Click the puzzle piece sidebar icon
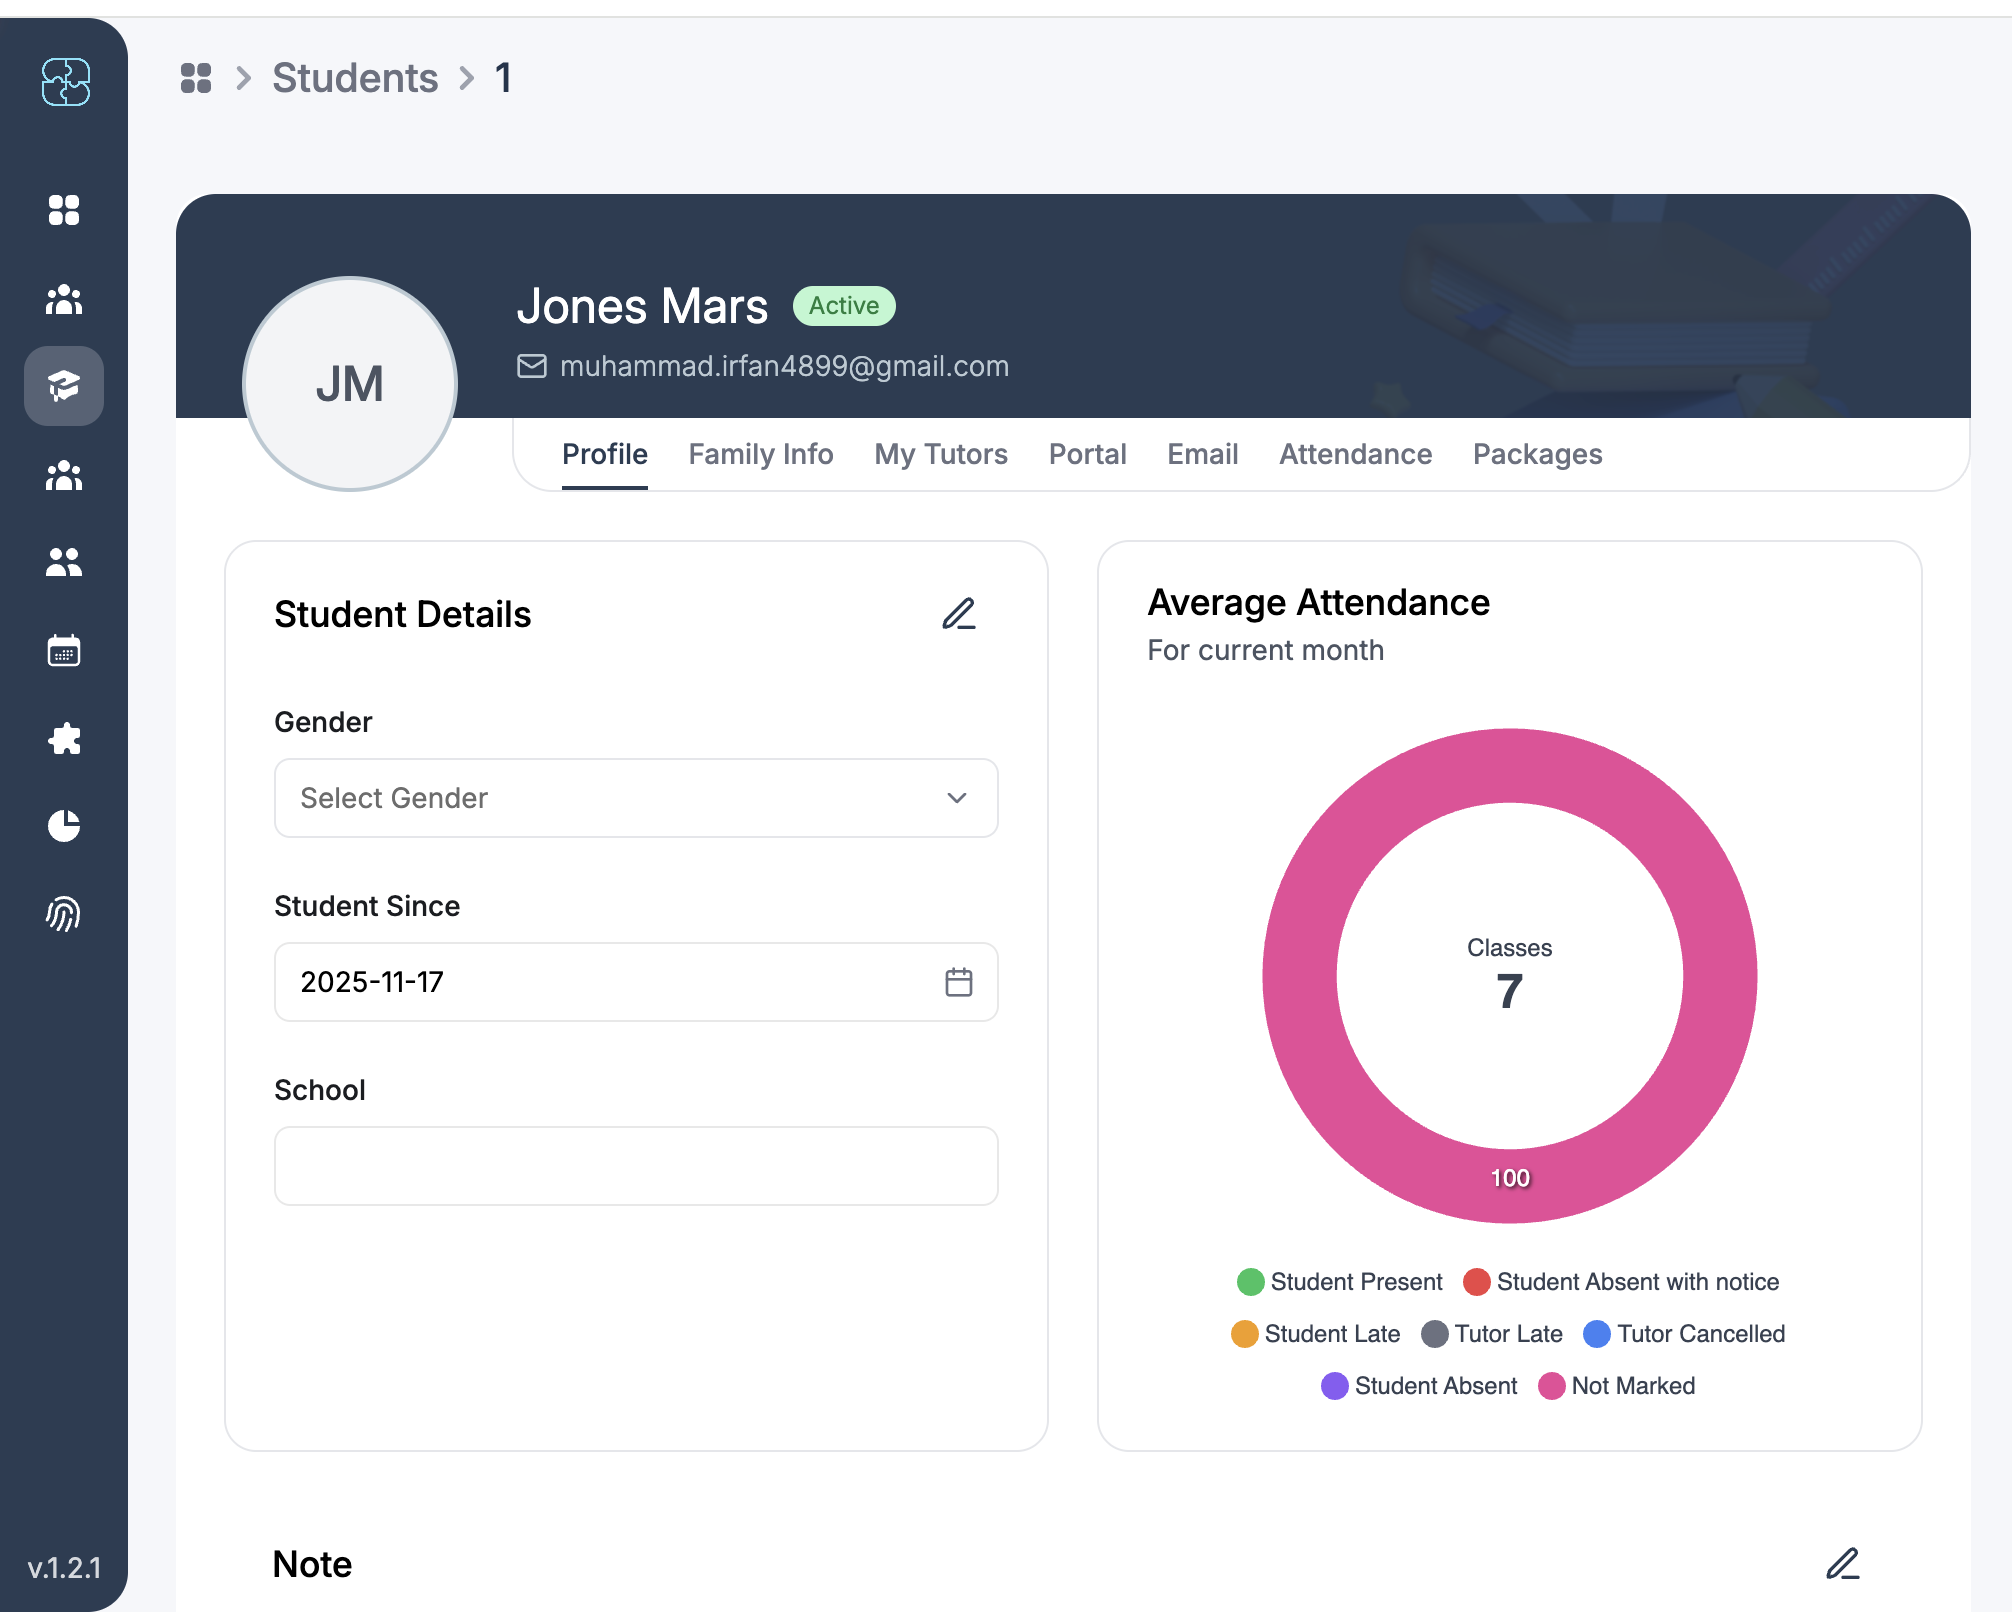The image size is (2012, 1612). pos(64,739)
